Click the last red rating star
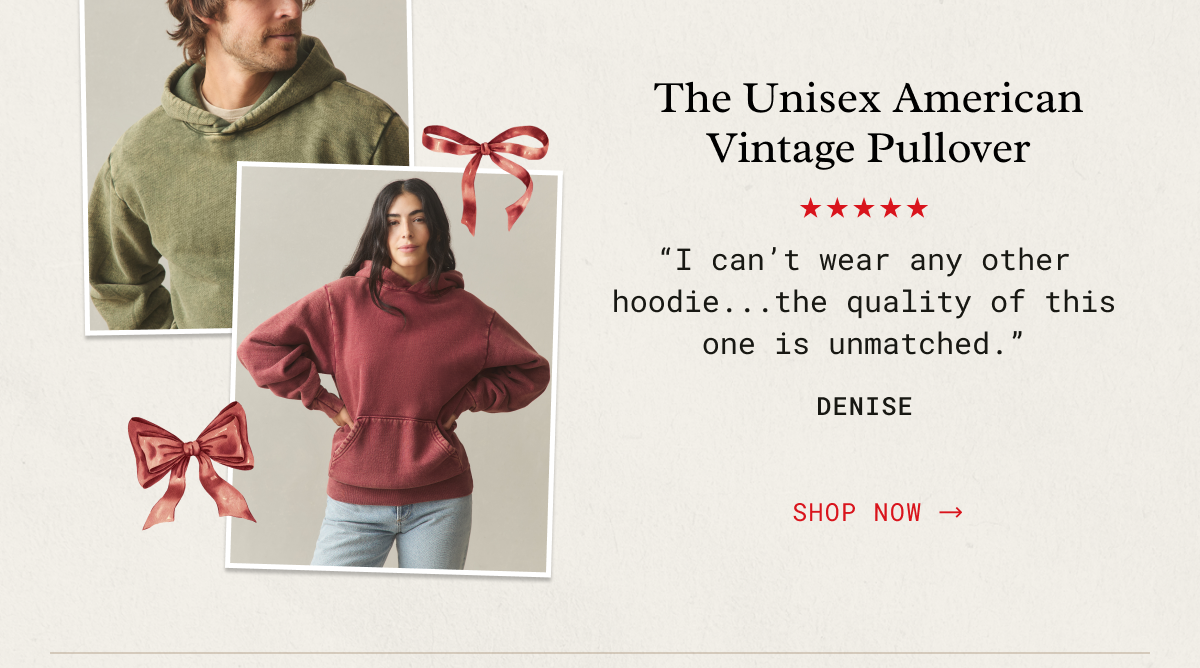The width and height of the screenshot is (1200, 668). click(918, 209)
